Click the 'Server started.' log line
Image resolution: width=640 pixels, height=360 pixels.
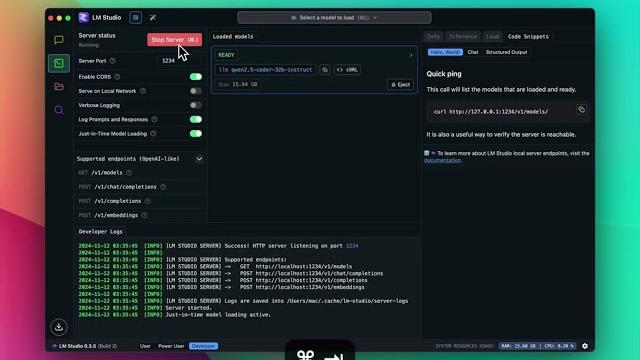pyautogui.click(x=189, y=308)
